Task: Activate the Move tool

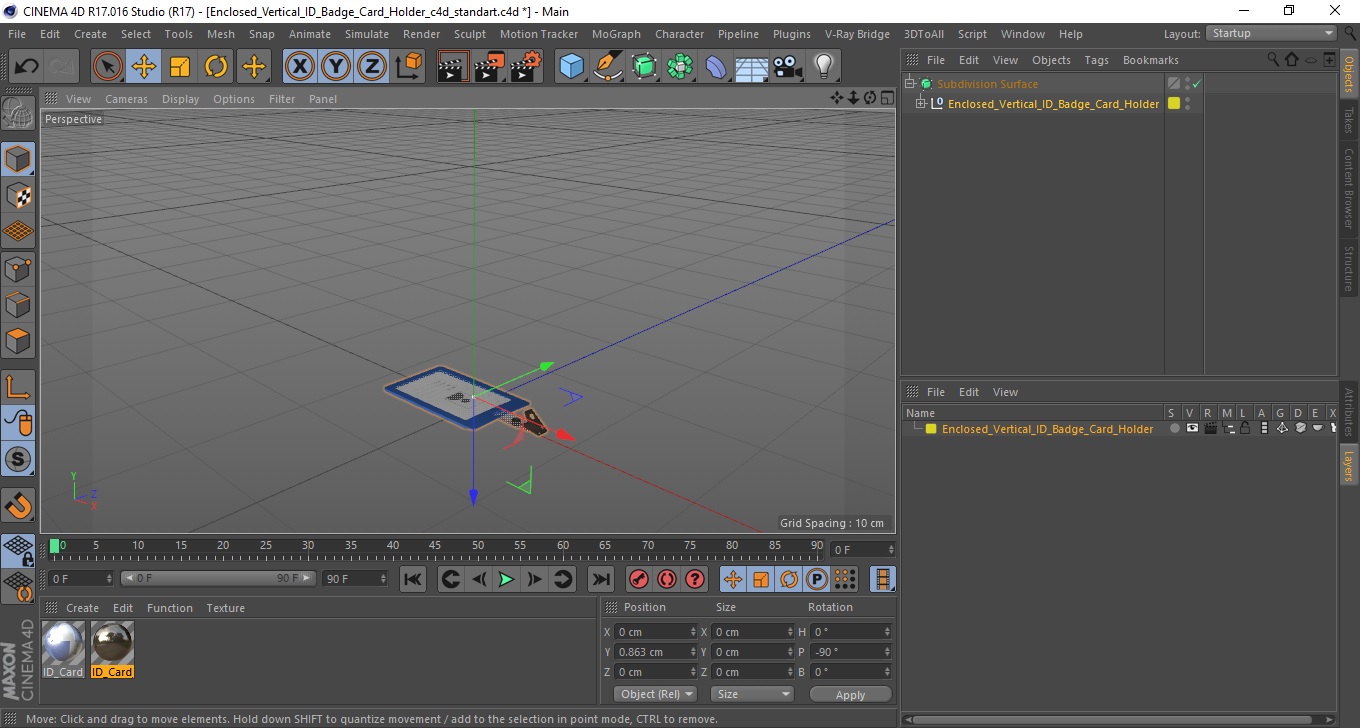Action: [x=144, y=67]
